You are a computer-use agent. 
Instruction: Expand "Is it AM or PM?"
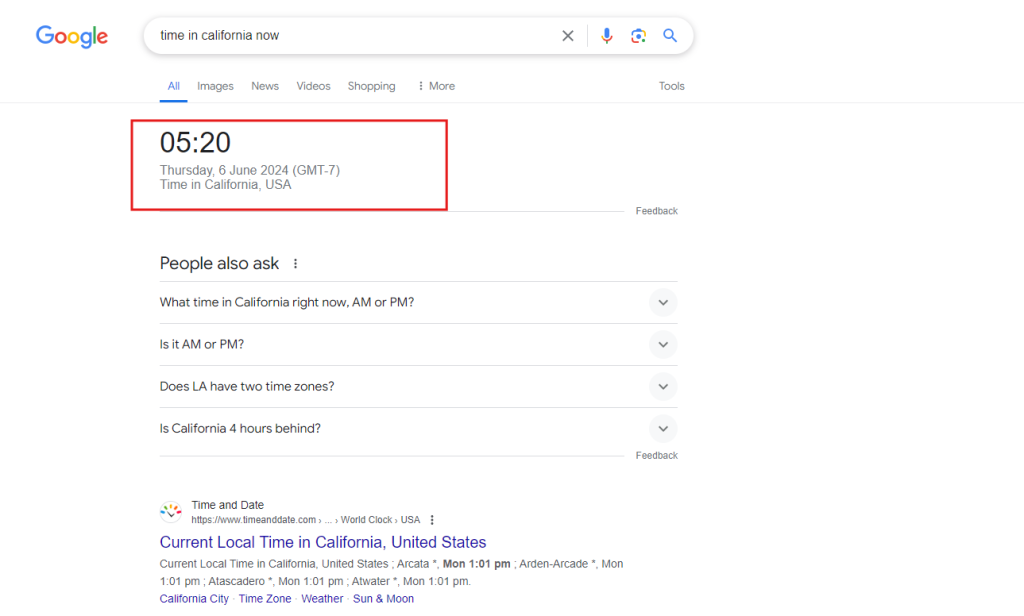(662, 344)
